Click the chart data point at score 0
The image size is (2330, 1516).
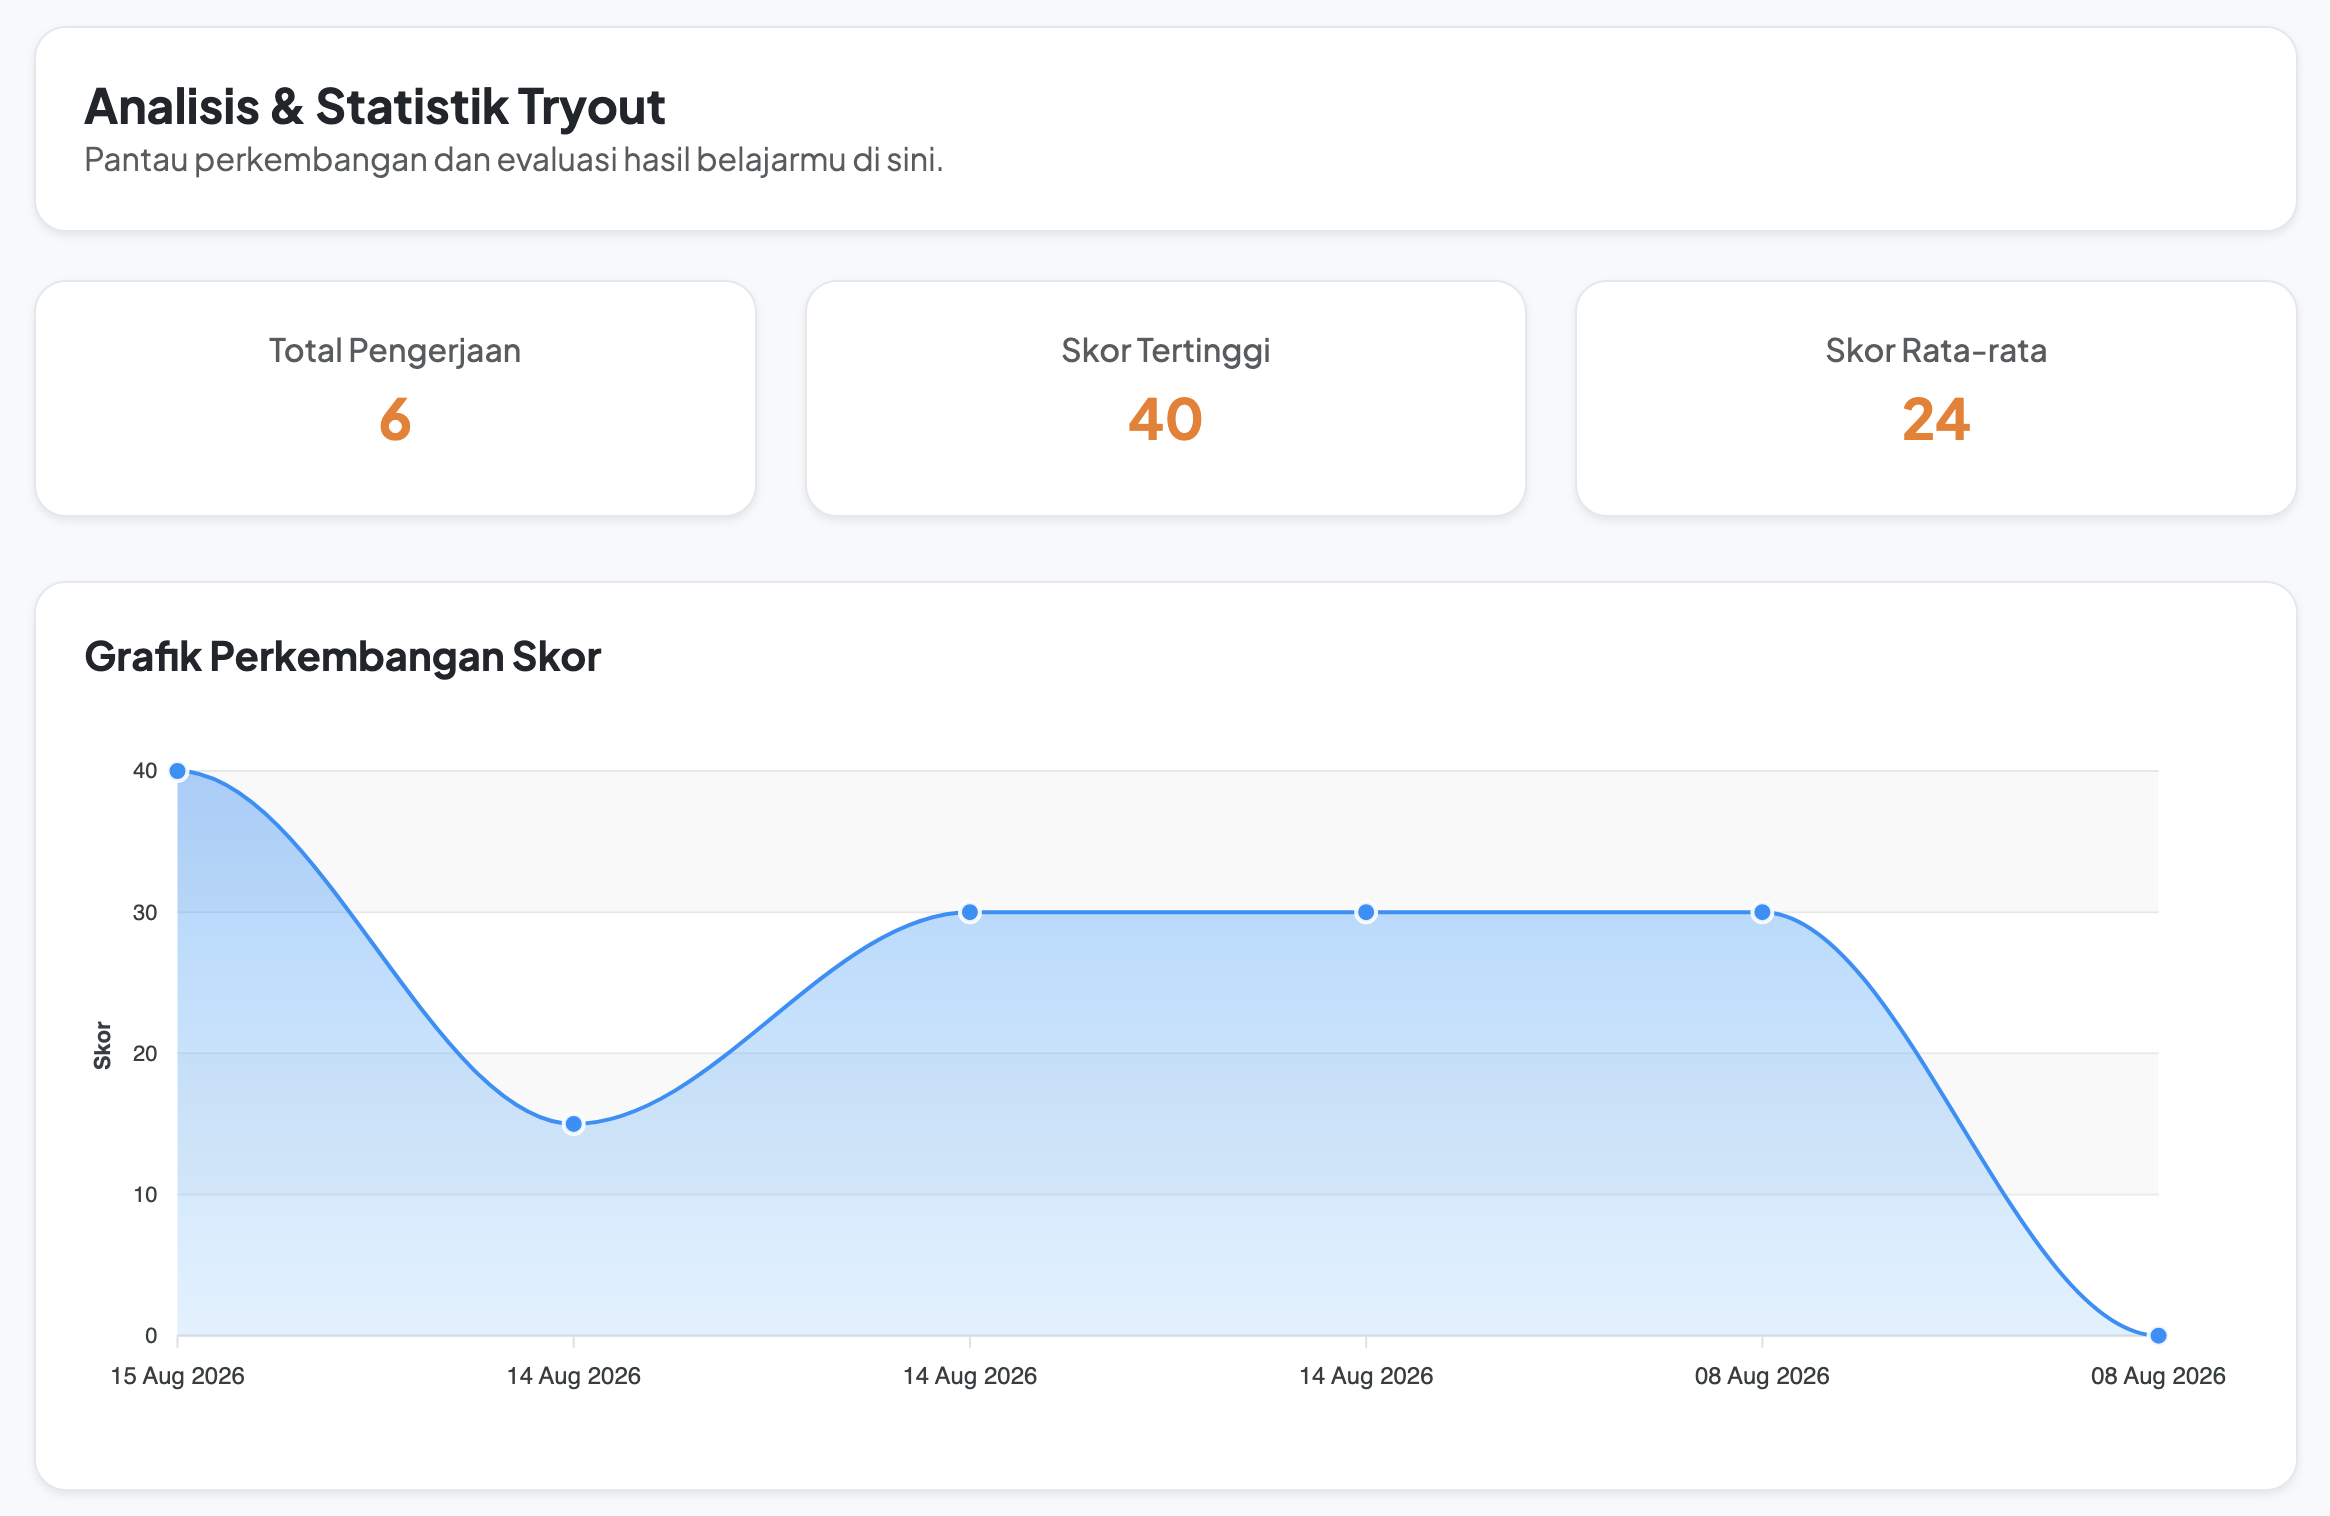(2158, 1335)
